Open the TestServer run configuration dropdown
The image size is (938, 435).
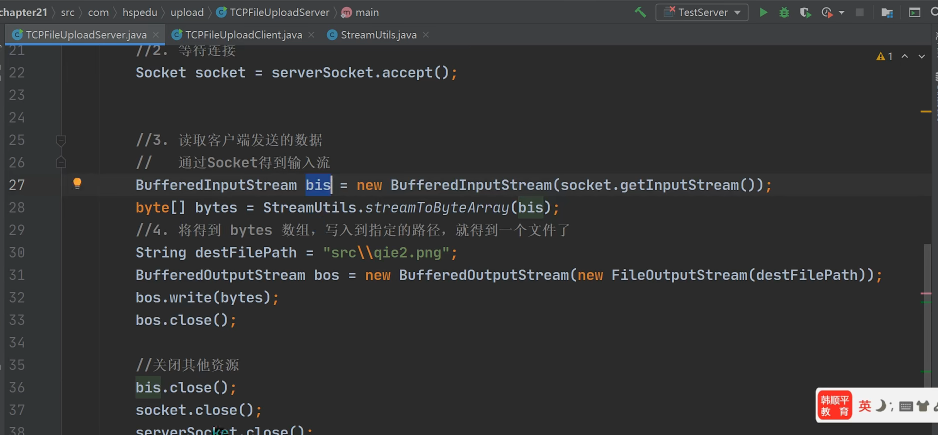point(702,12)
